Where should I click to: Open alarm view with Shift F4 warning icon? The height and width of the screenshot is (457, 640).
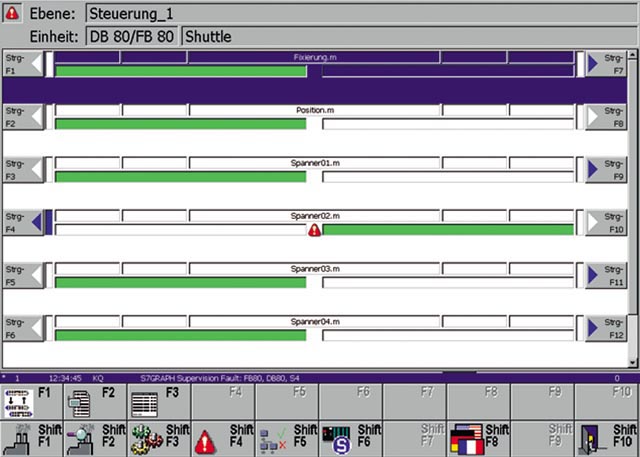(207, 440)
